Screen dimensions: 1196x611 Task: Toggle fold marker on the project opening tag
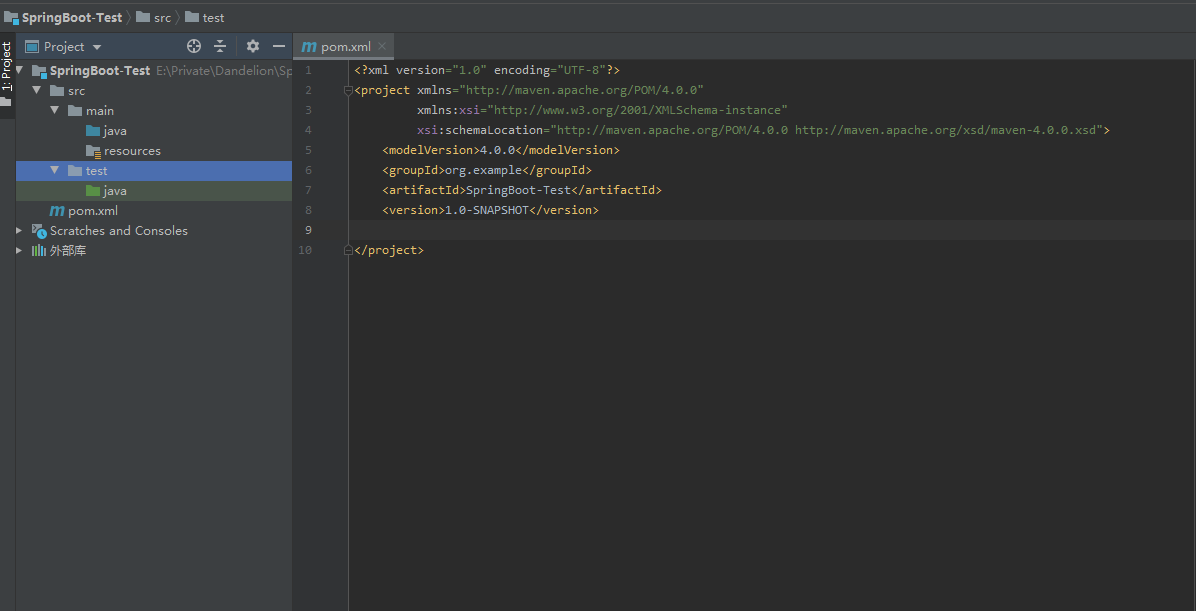click(x=347, y=90)
